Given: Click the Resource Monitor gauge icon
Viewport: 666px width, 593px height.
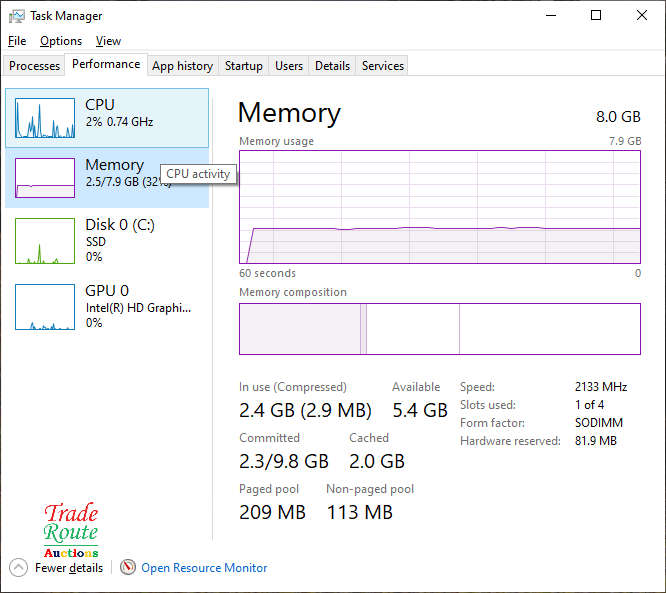Looking at the screenshot, I should [127, 568].
